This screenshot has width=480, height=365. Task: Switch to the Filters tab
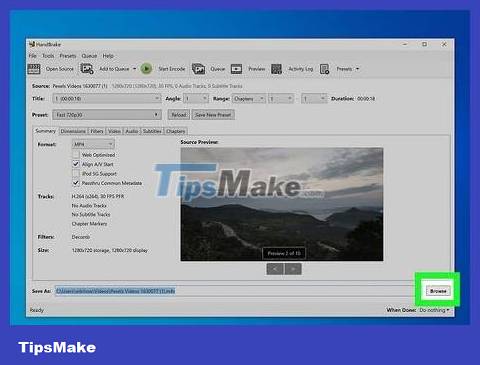pos(97,131)
